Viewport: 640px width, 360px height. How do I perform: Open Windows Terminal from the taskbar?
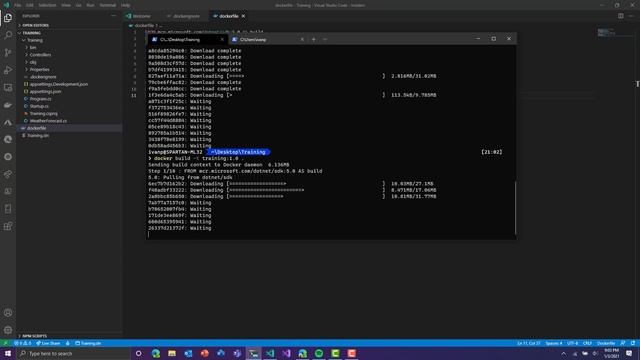pyautogui.click(x=253, y=353)
